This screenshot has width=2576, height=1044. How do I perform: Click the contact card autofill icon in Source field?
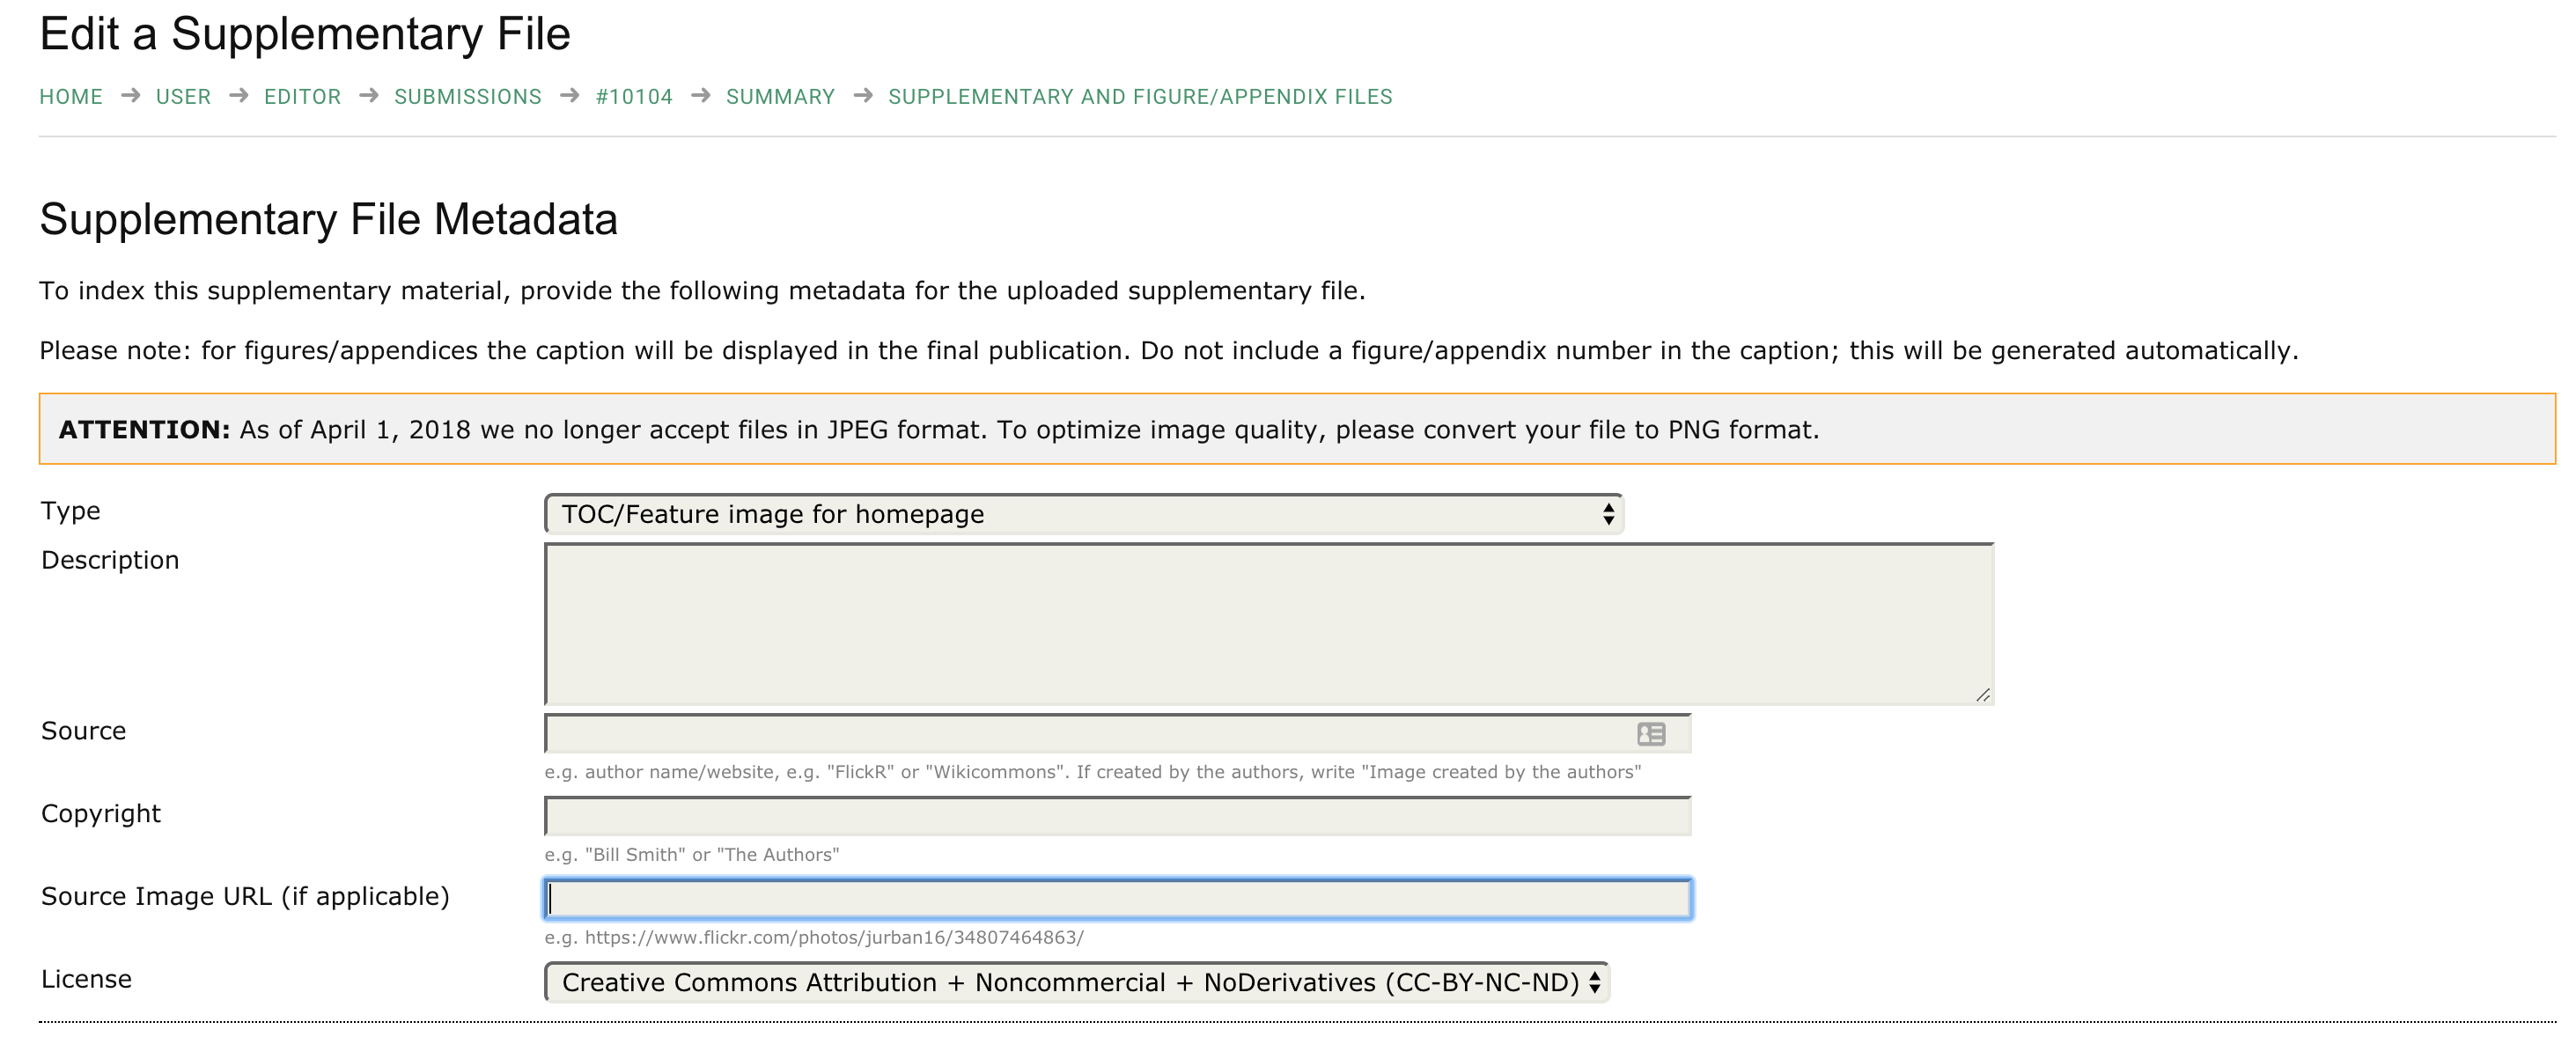tap(1651, 734)
